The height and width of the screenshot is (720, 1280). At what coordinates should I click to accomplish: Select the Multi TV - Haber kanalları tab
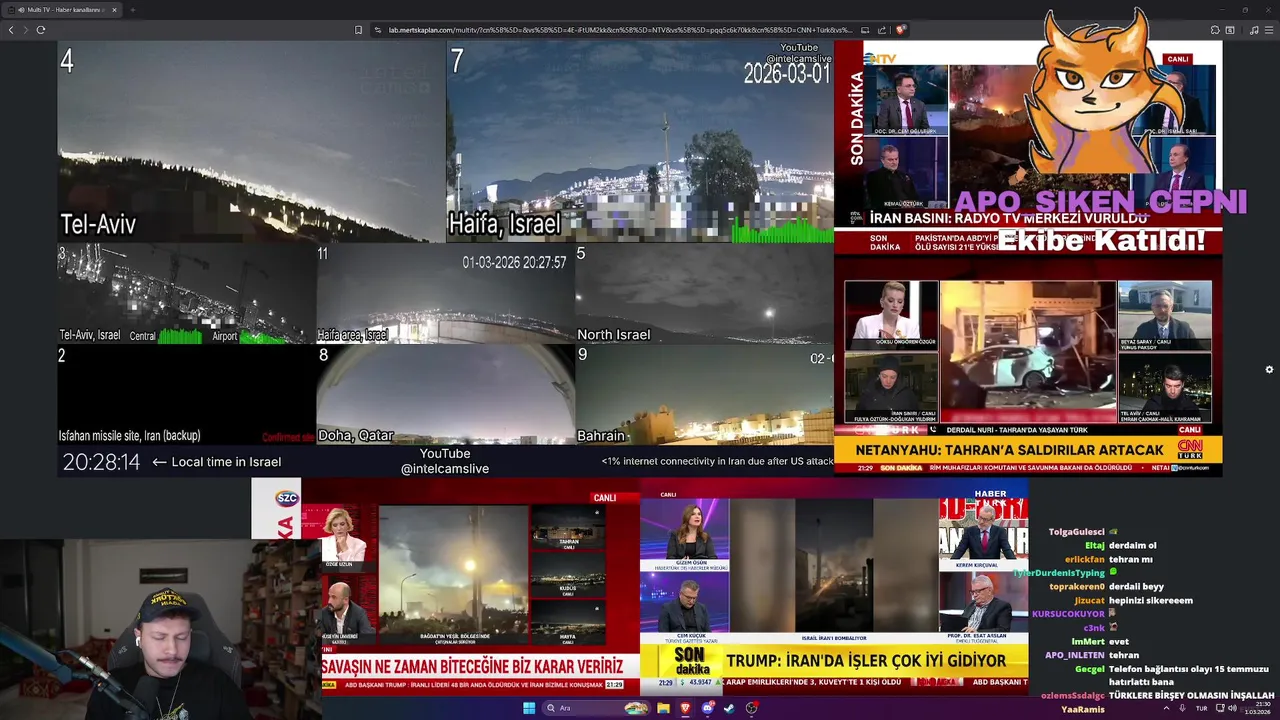pos(64,10)
